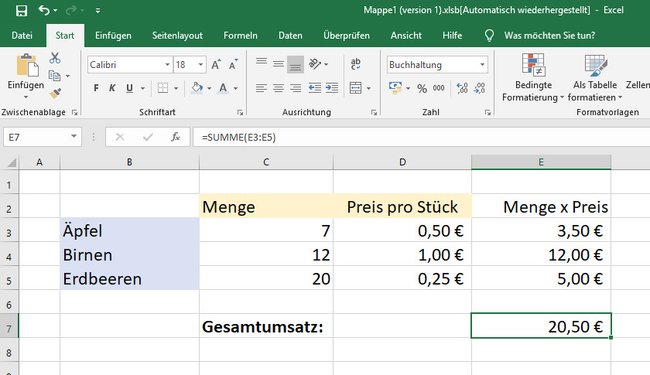
Task: Open the name box dropdown arrow
Action: [74, 137]
